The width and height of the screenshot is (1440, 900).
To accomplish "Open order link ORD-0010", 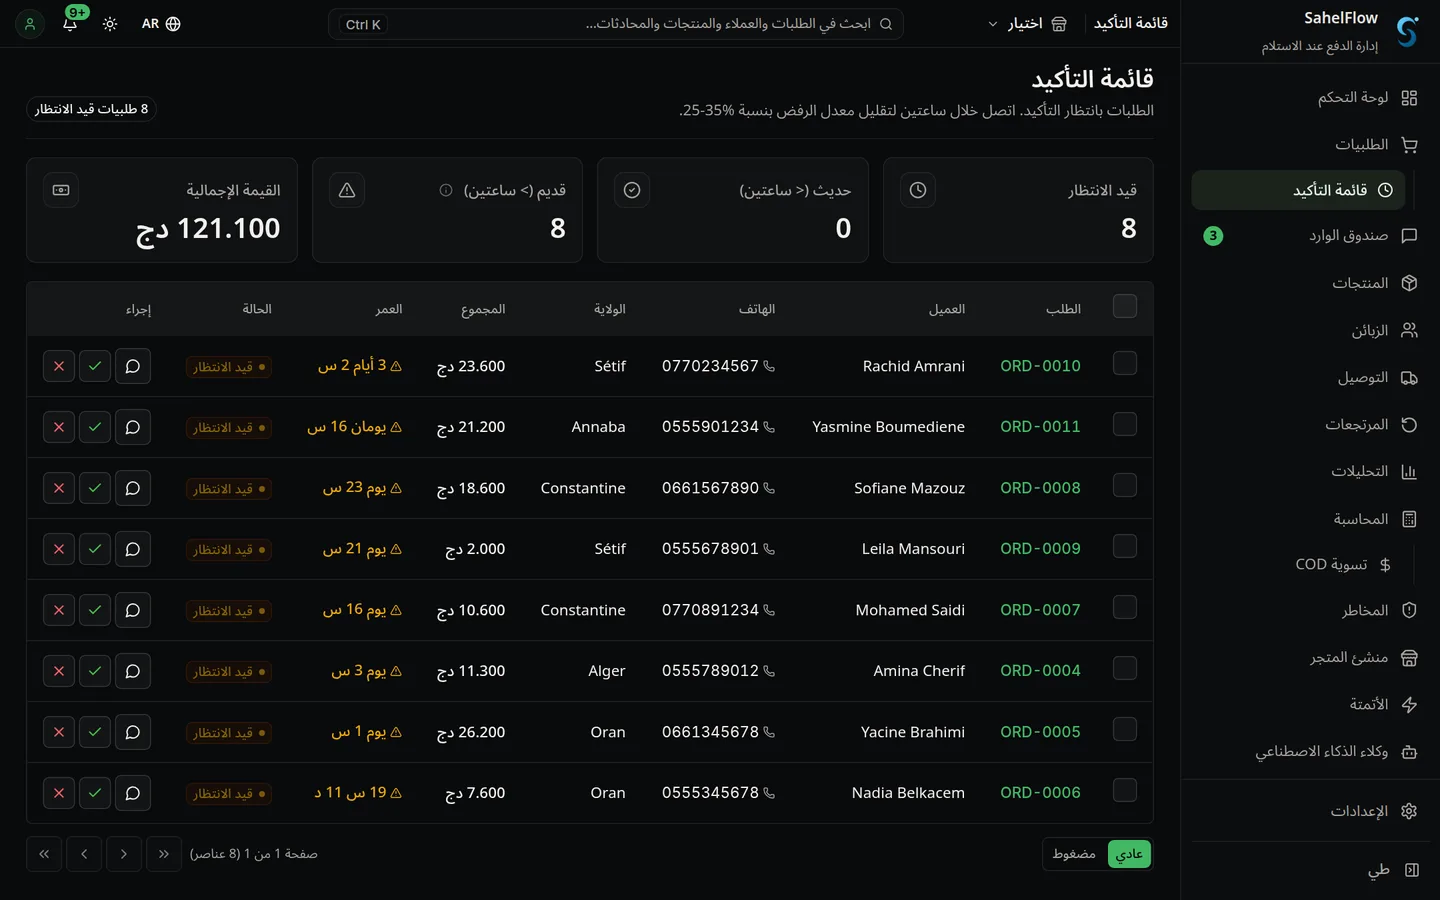I will 1040,366.
